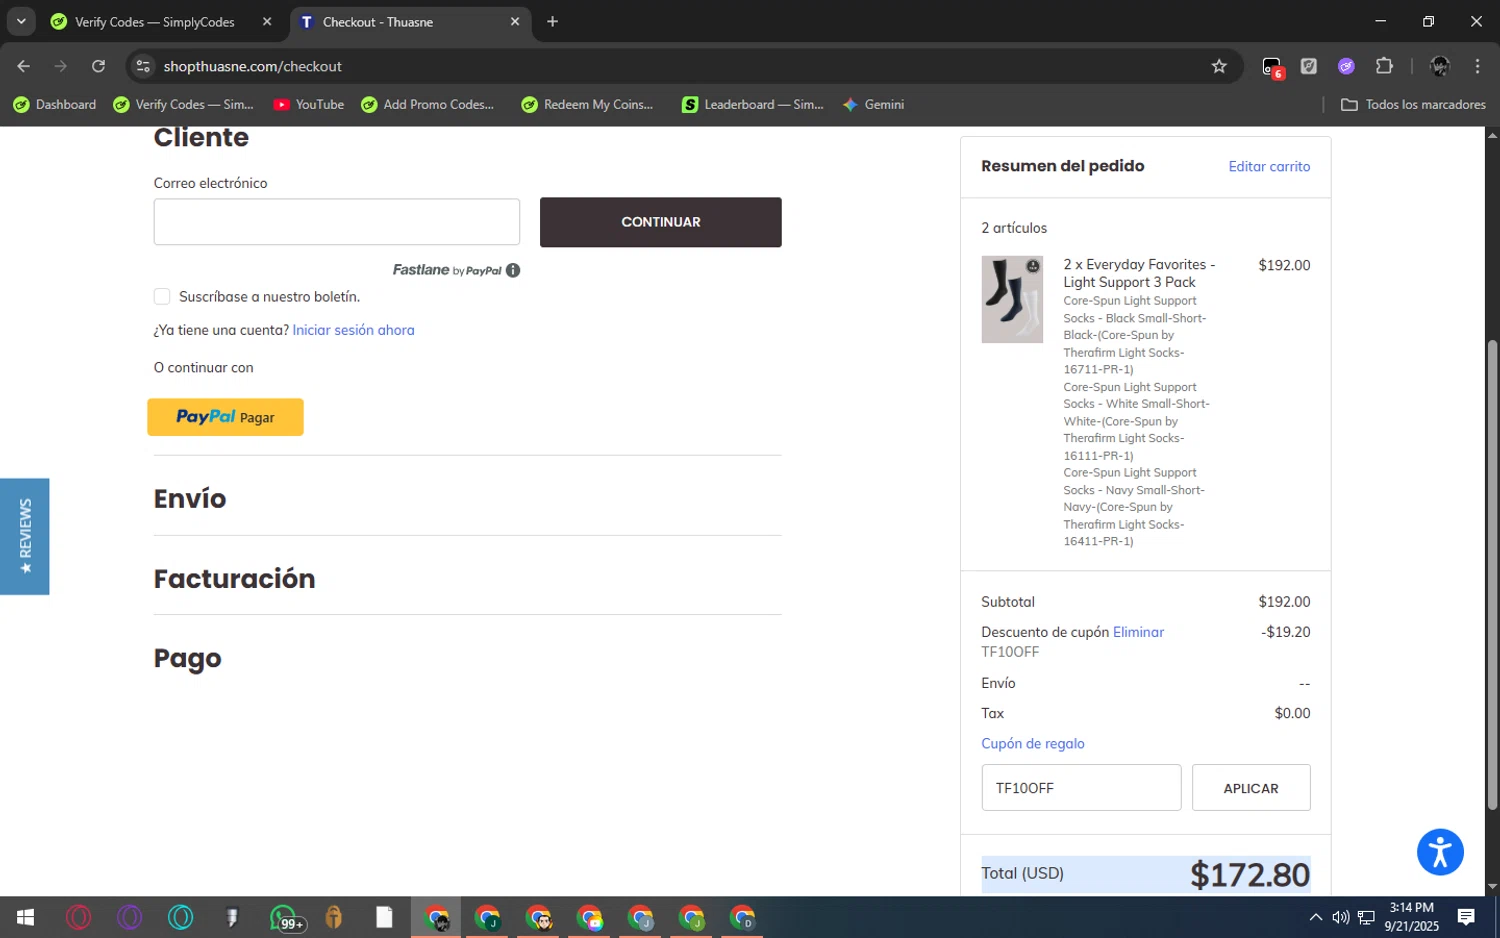Edit the TF10OFF coupon code field
This screenshot has width=1500, height=938.
[1081, 788]
